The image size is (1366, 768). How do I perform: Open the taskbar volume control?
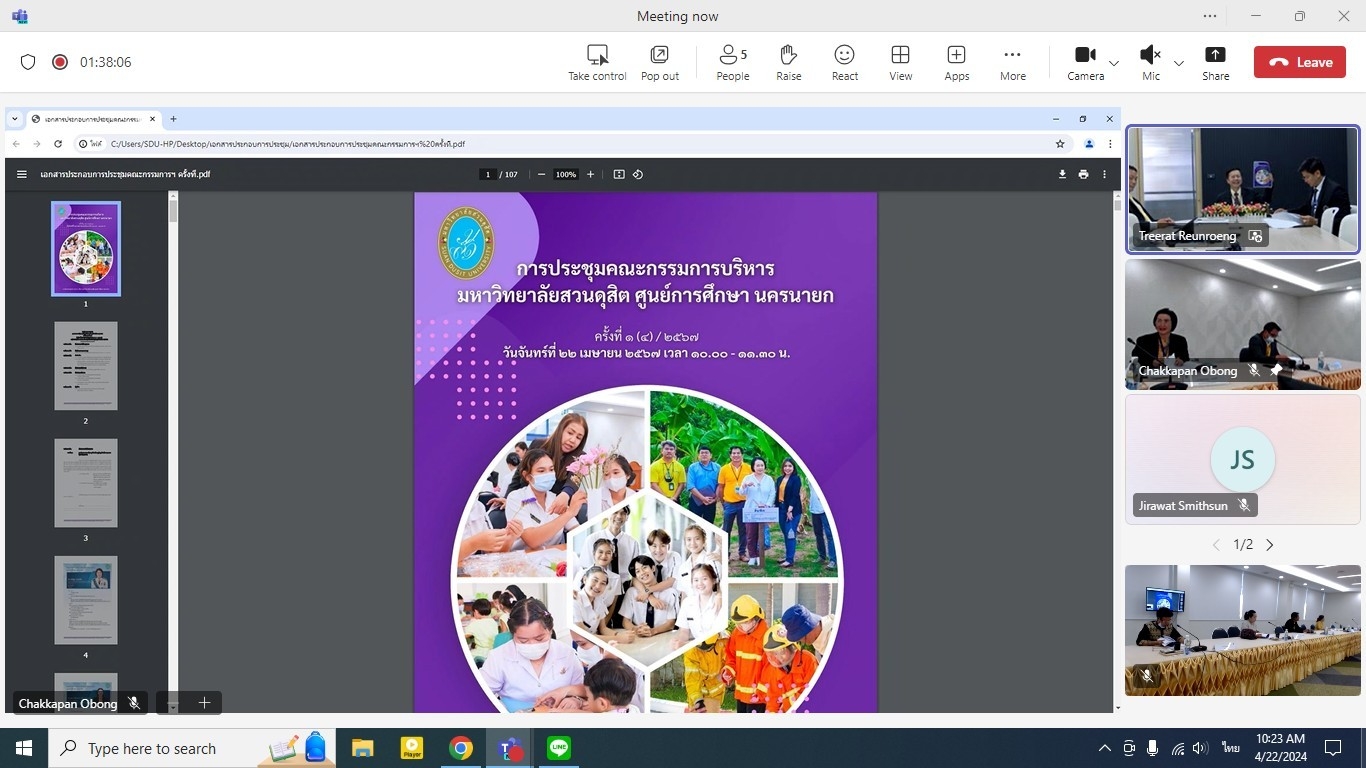[x=1200, y=748]
